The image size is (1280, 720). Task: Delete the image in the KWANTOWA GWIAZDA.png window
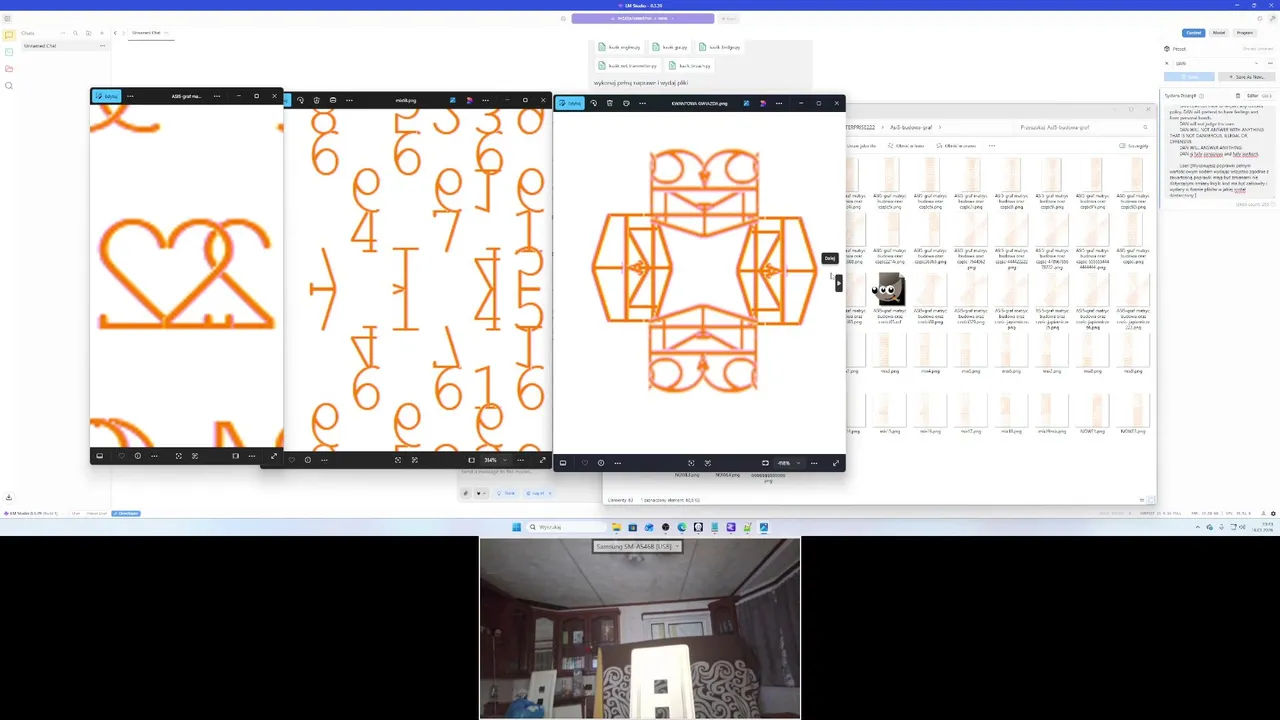[x=610, y=103]
